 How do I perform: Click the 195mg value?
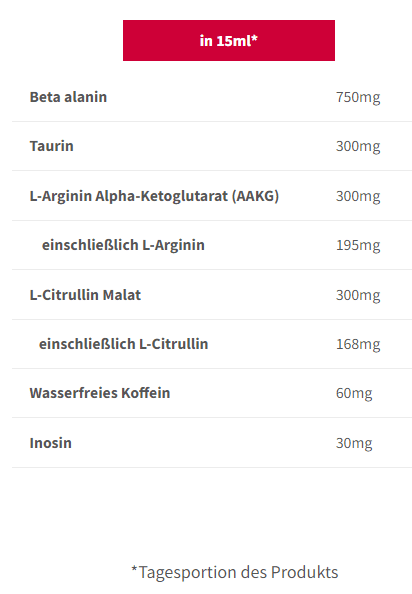pos(358,245)
